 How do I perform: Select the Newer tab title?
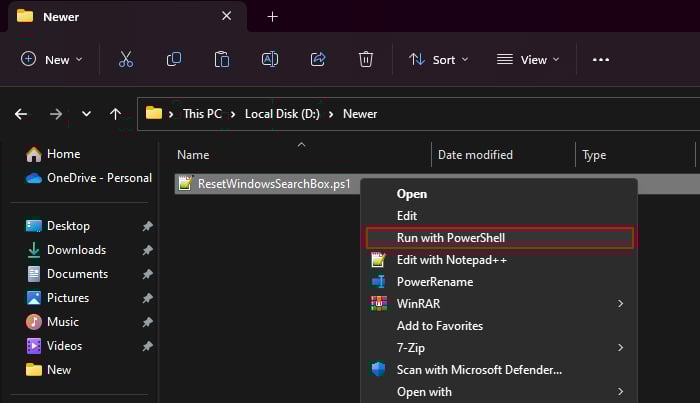pos(61,17)
